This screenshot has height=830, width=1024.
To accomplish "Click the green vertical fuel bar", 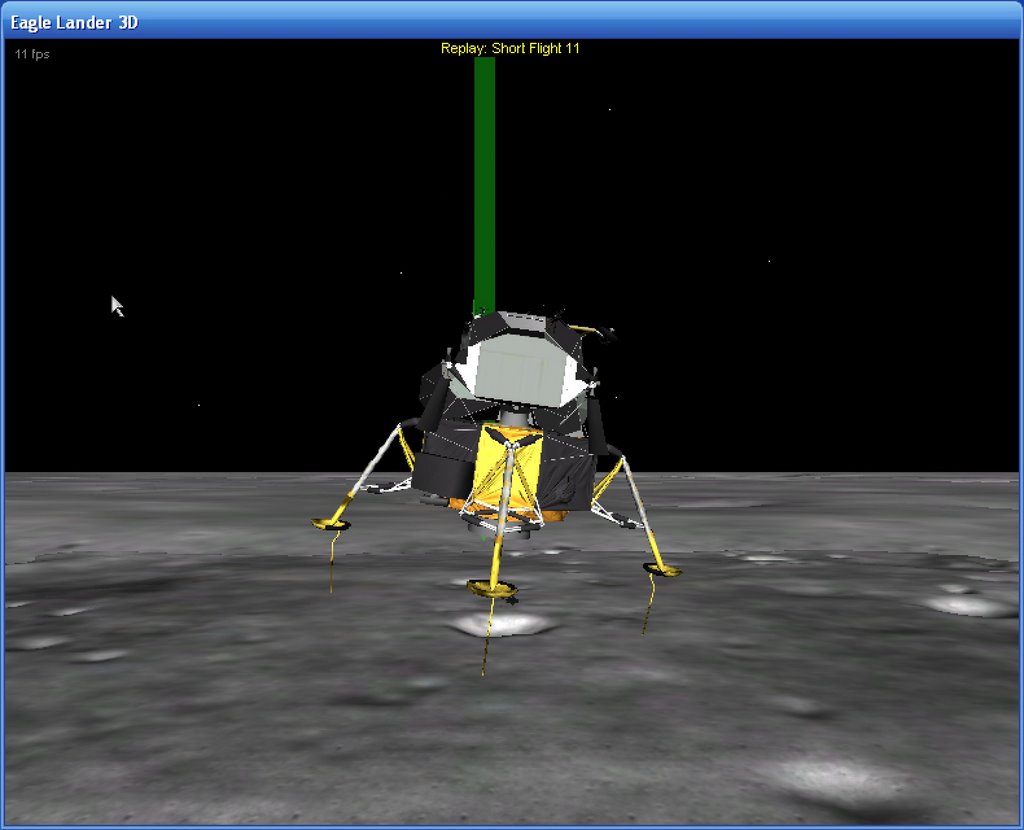I will (x=484, y=187).
